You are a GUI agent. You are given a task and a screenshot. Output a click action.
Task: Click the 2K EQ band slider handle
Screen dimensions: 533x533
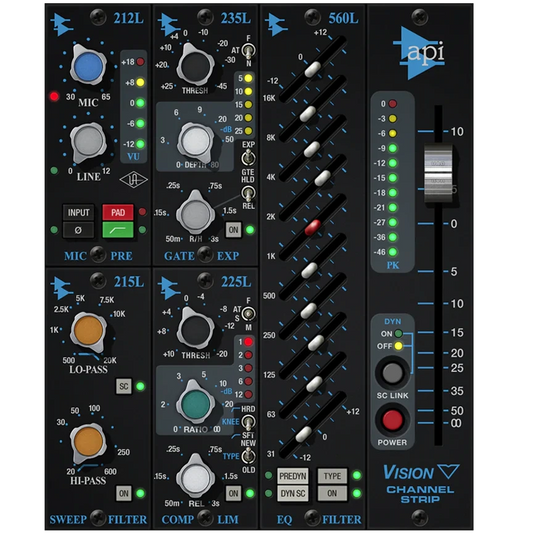tap(322, 178)
